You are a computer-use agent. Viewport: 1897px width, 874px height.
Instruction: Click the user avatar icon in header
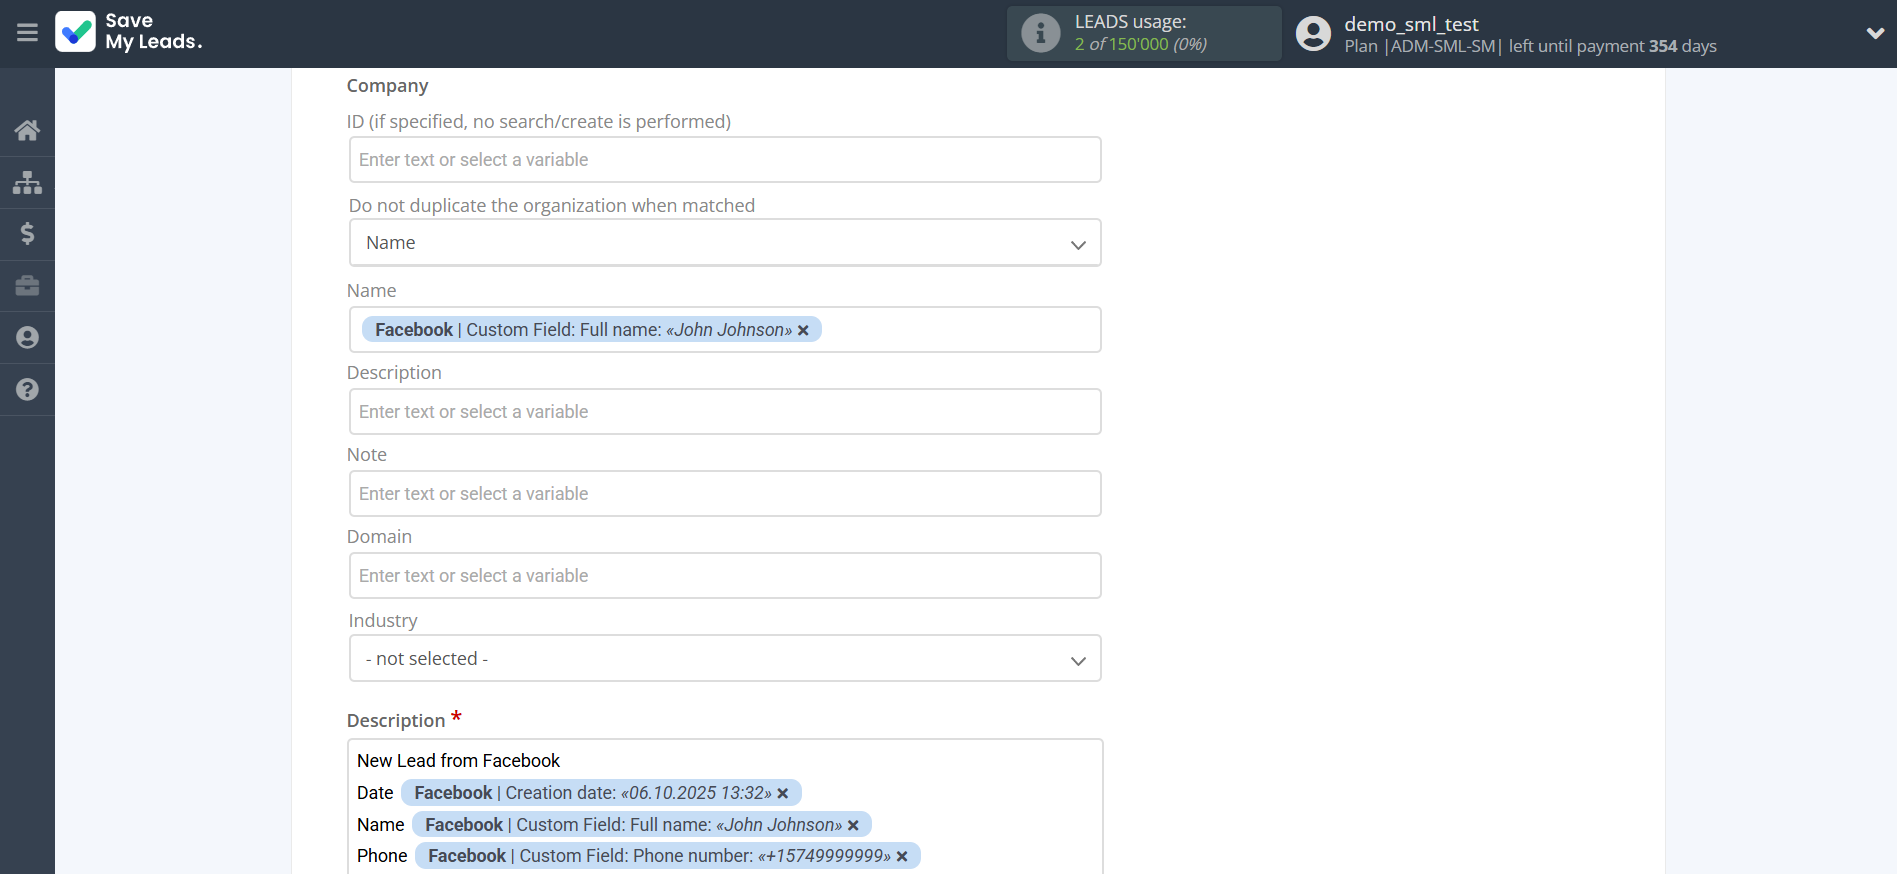1313,33
